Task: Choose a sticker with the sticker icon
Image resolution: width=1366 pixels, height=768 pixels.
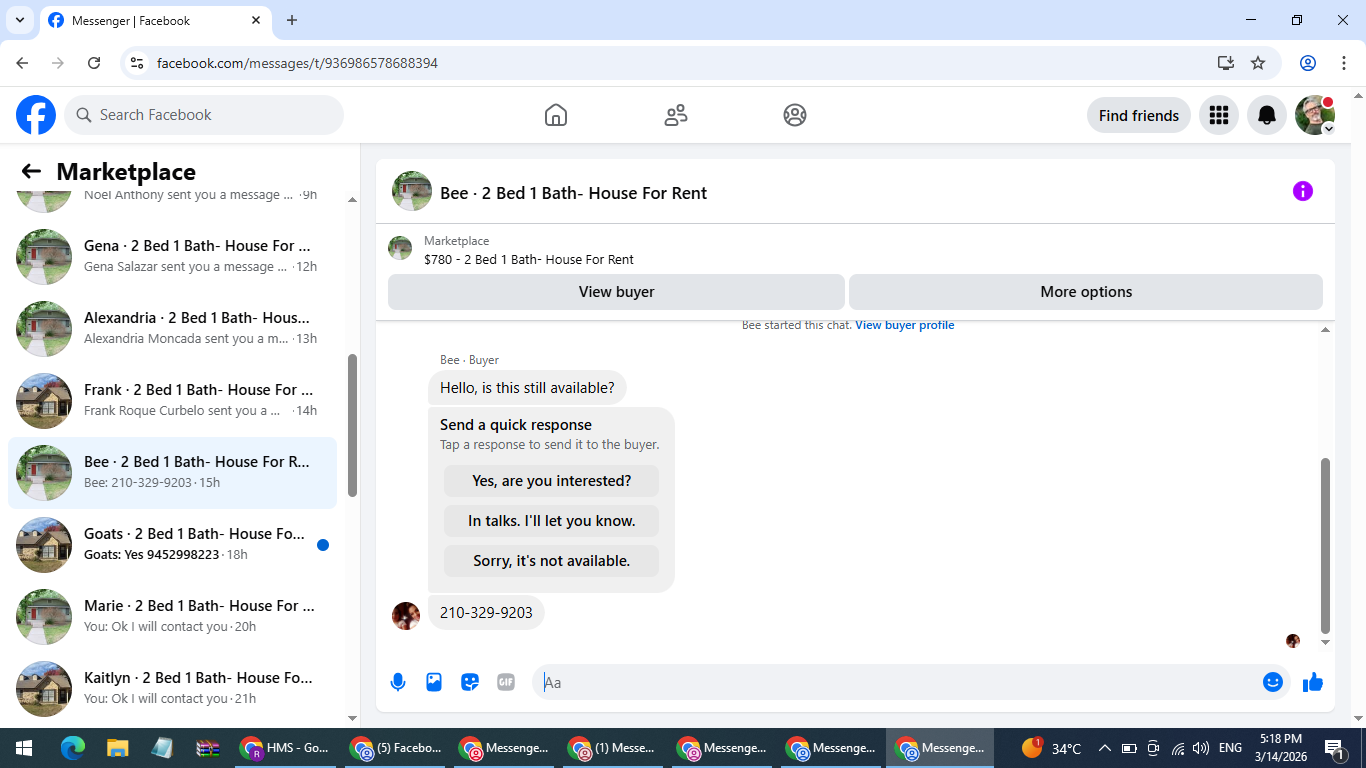Action: (470, 682)
